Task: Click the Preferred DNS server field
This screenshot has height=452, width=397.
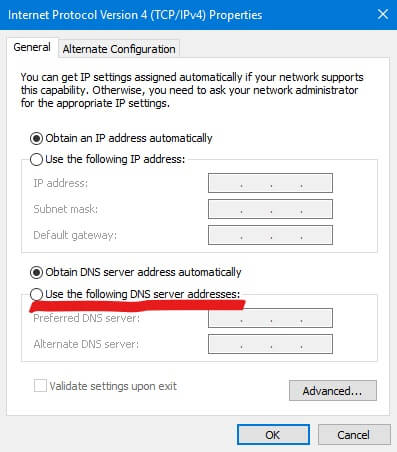Action: click(x=270, y=318)
